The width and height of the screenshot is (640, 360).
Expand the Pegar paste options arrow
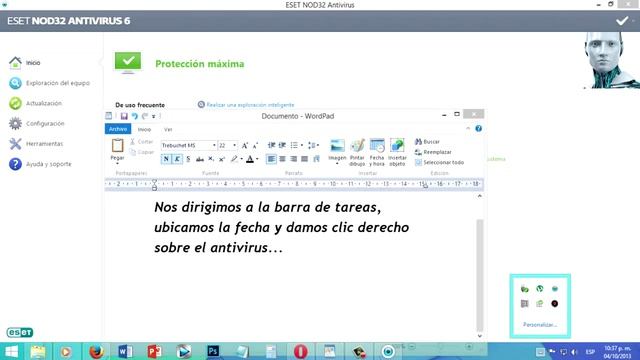(117, 163)
